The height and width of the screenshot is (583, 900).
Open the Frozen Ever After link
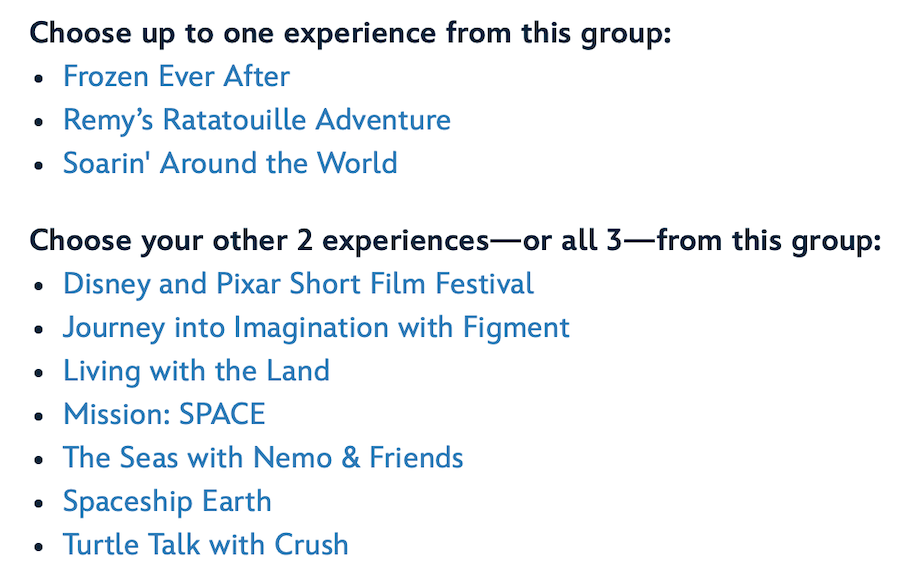click(176, 77)
